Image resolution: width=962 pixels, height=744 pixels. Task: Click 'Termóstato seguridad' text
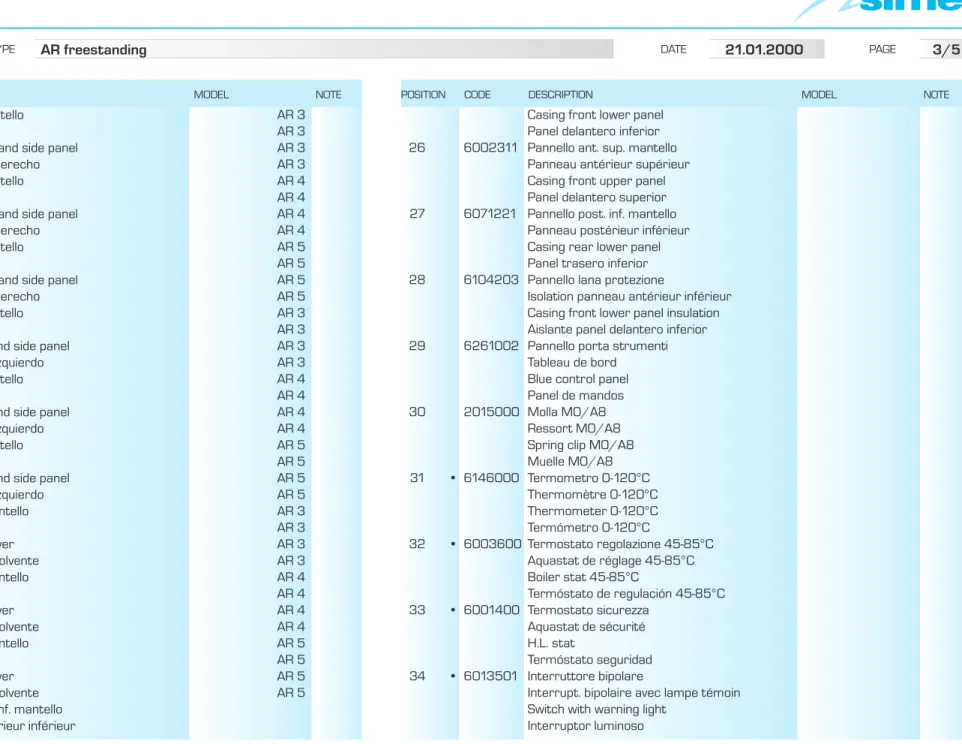(x=590, y=660)
